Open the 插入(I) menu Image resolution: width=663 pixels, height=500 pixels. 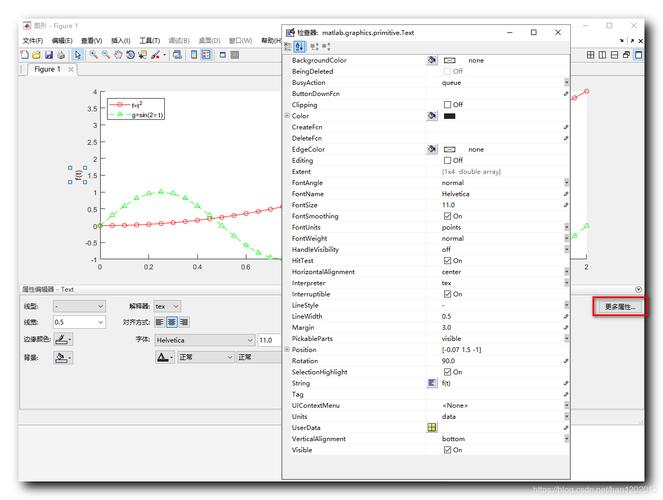pos(121,41)
